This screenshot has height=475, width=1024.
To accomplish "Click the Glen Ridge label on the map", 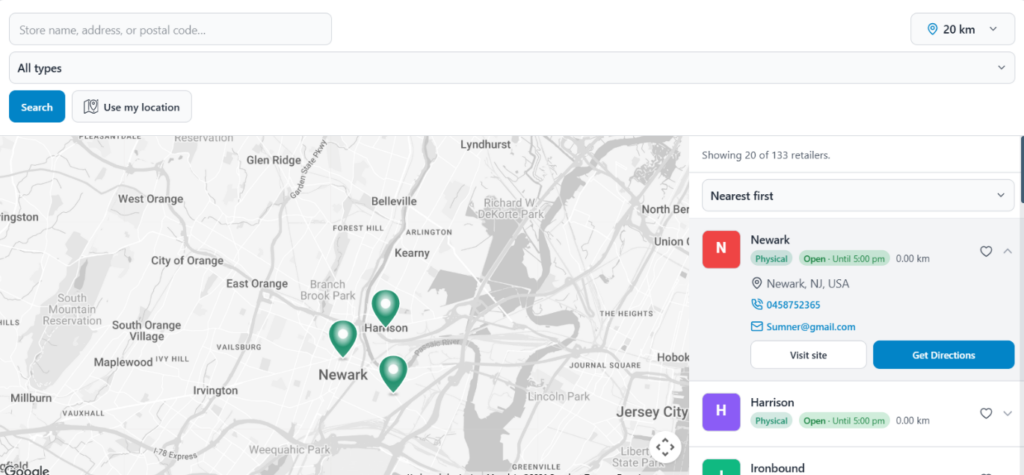I will (274, 160).
